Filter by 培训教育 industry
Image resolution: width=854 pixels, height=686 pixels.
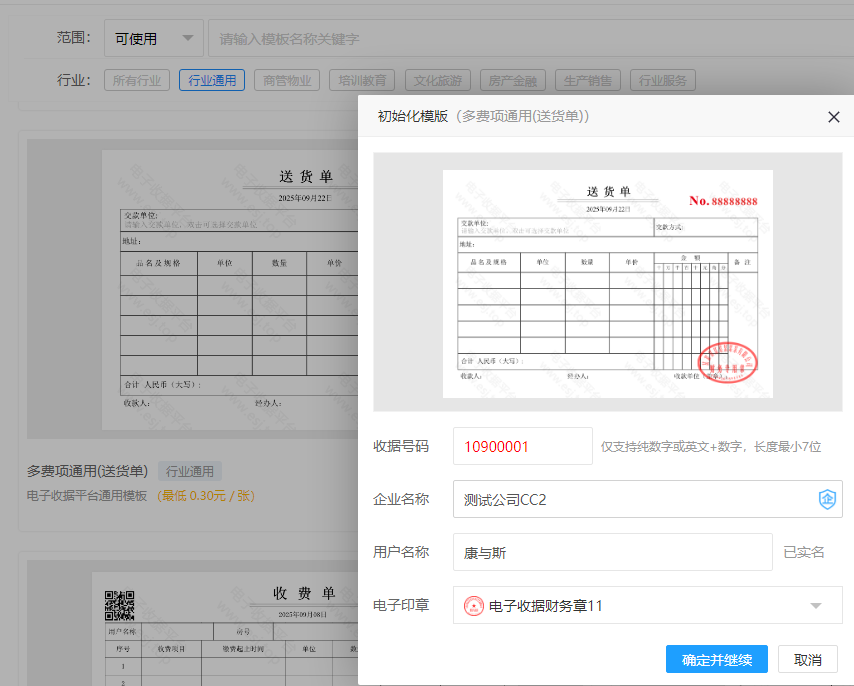tap(362, 81)
